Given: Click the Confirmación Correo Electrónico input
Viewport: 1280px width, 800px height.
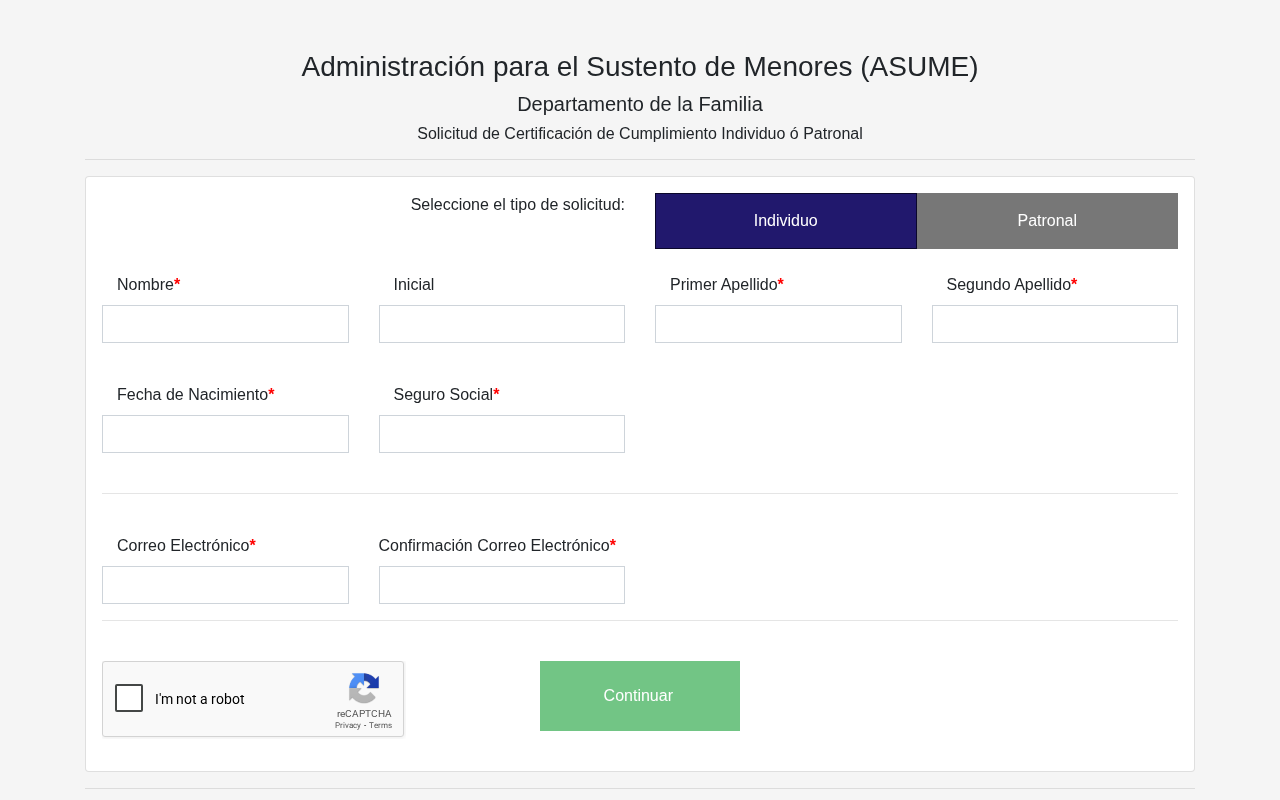Looking at the screenshot, I should pos(501,585).
